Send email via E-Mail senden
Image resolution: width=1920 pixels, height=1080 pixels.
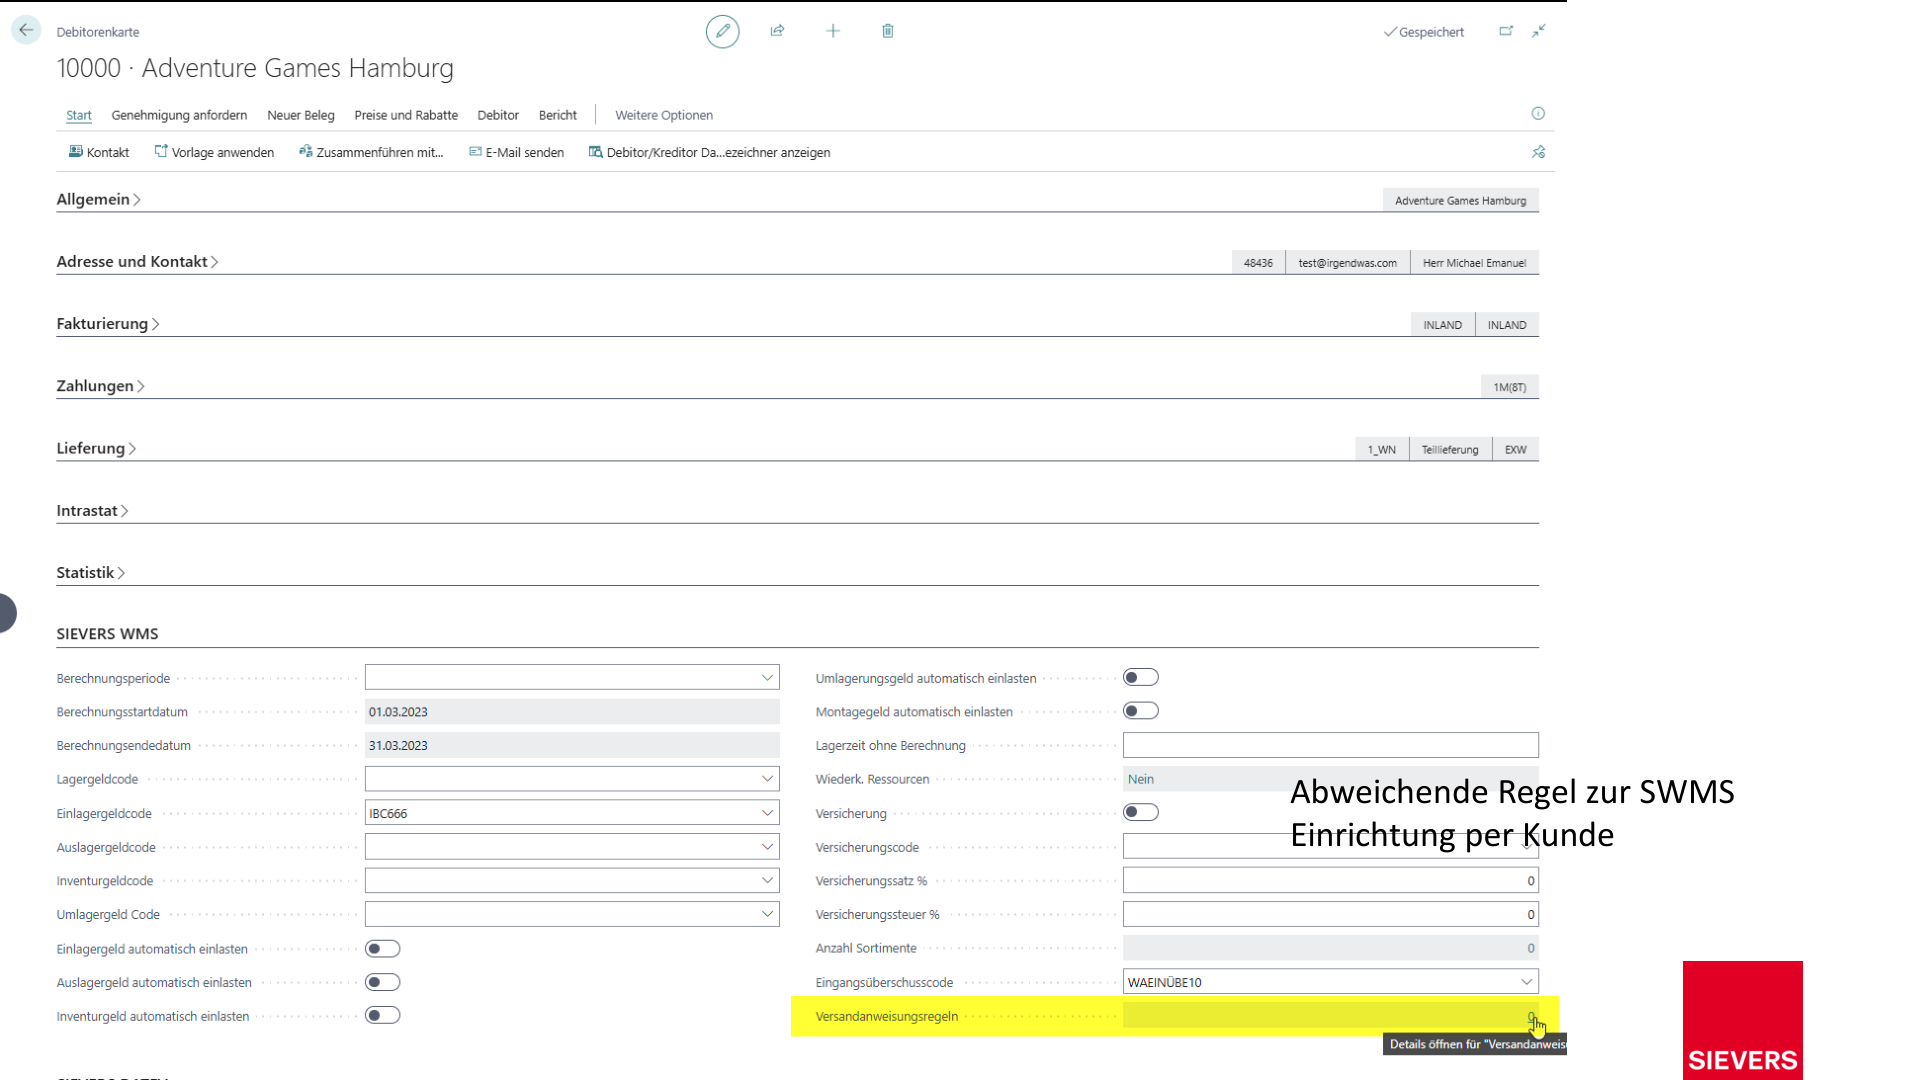tap(516, 152)
